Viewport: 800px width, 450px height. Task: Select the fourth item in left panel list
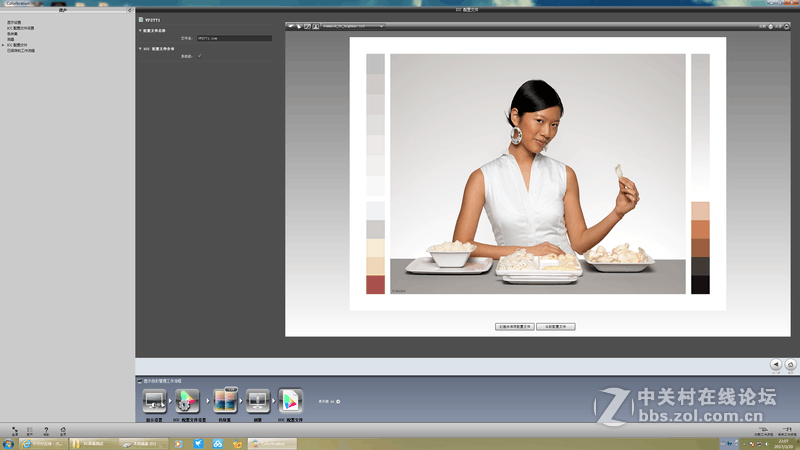(x=11, y=39)
